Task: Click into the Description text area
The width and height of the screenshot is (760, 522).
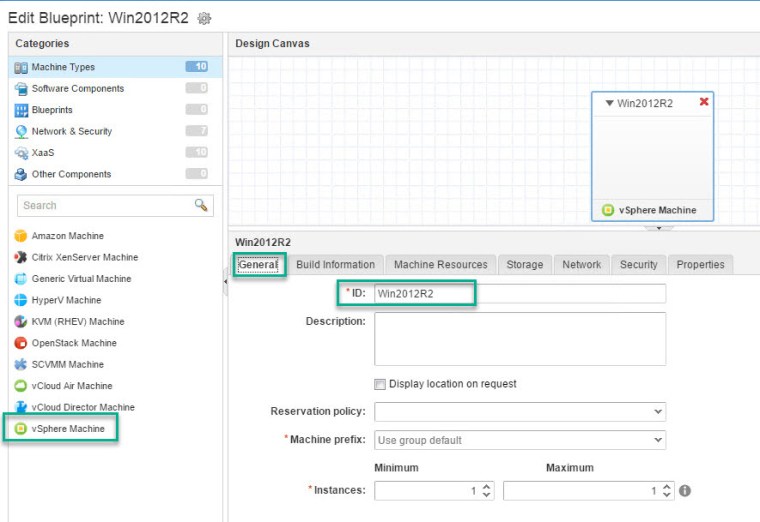Action: tap(520, 339)
